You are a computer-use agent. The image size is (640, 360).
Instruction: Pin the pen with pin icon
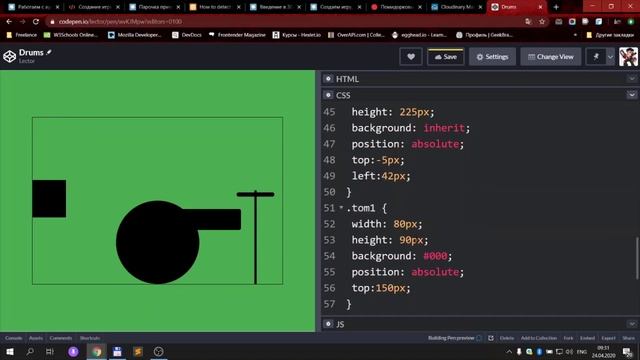596,57
